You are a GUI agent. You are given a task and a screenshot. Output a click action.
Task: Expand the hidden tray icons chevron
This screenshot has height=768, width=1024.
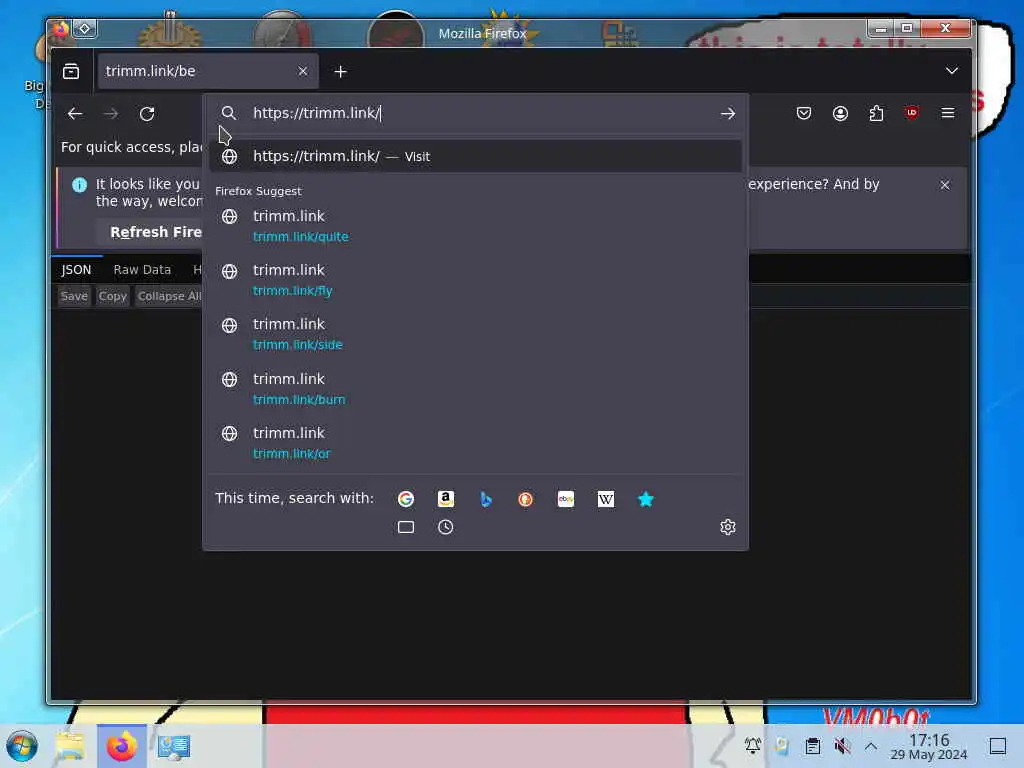point(871,745)
